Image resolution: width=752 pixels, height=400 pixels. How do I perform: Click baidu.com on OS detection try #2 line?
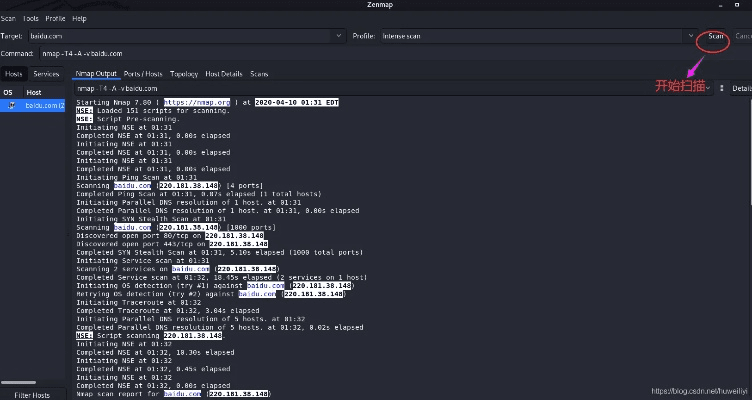coord(257,294)
